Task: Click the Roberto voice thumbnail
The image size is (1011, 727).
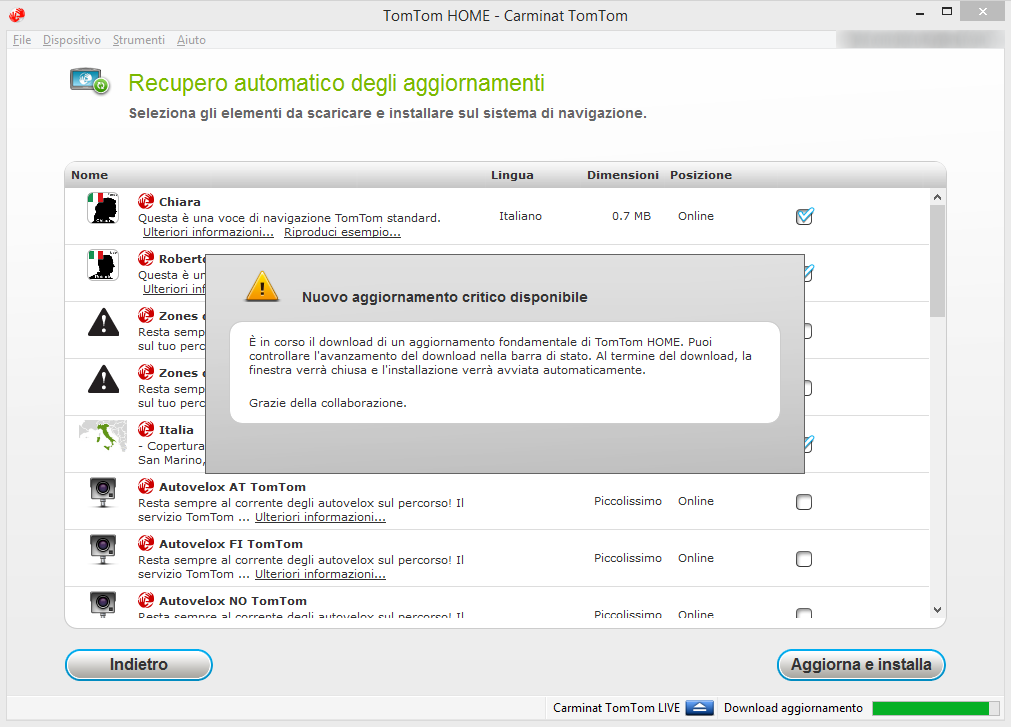Action: tap(103, 265)
